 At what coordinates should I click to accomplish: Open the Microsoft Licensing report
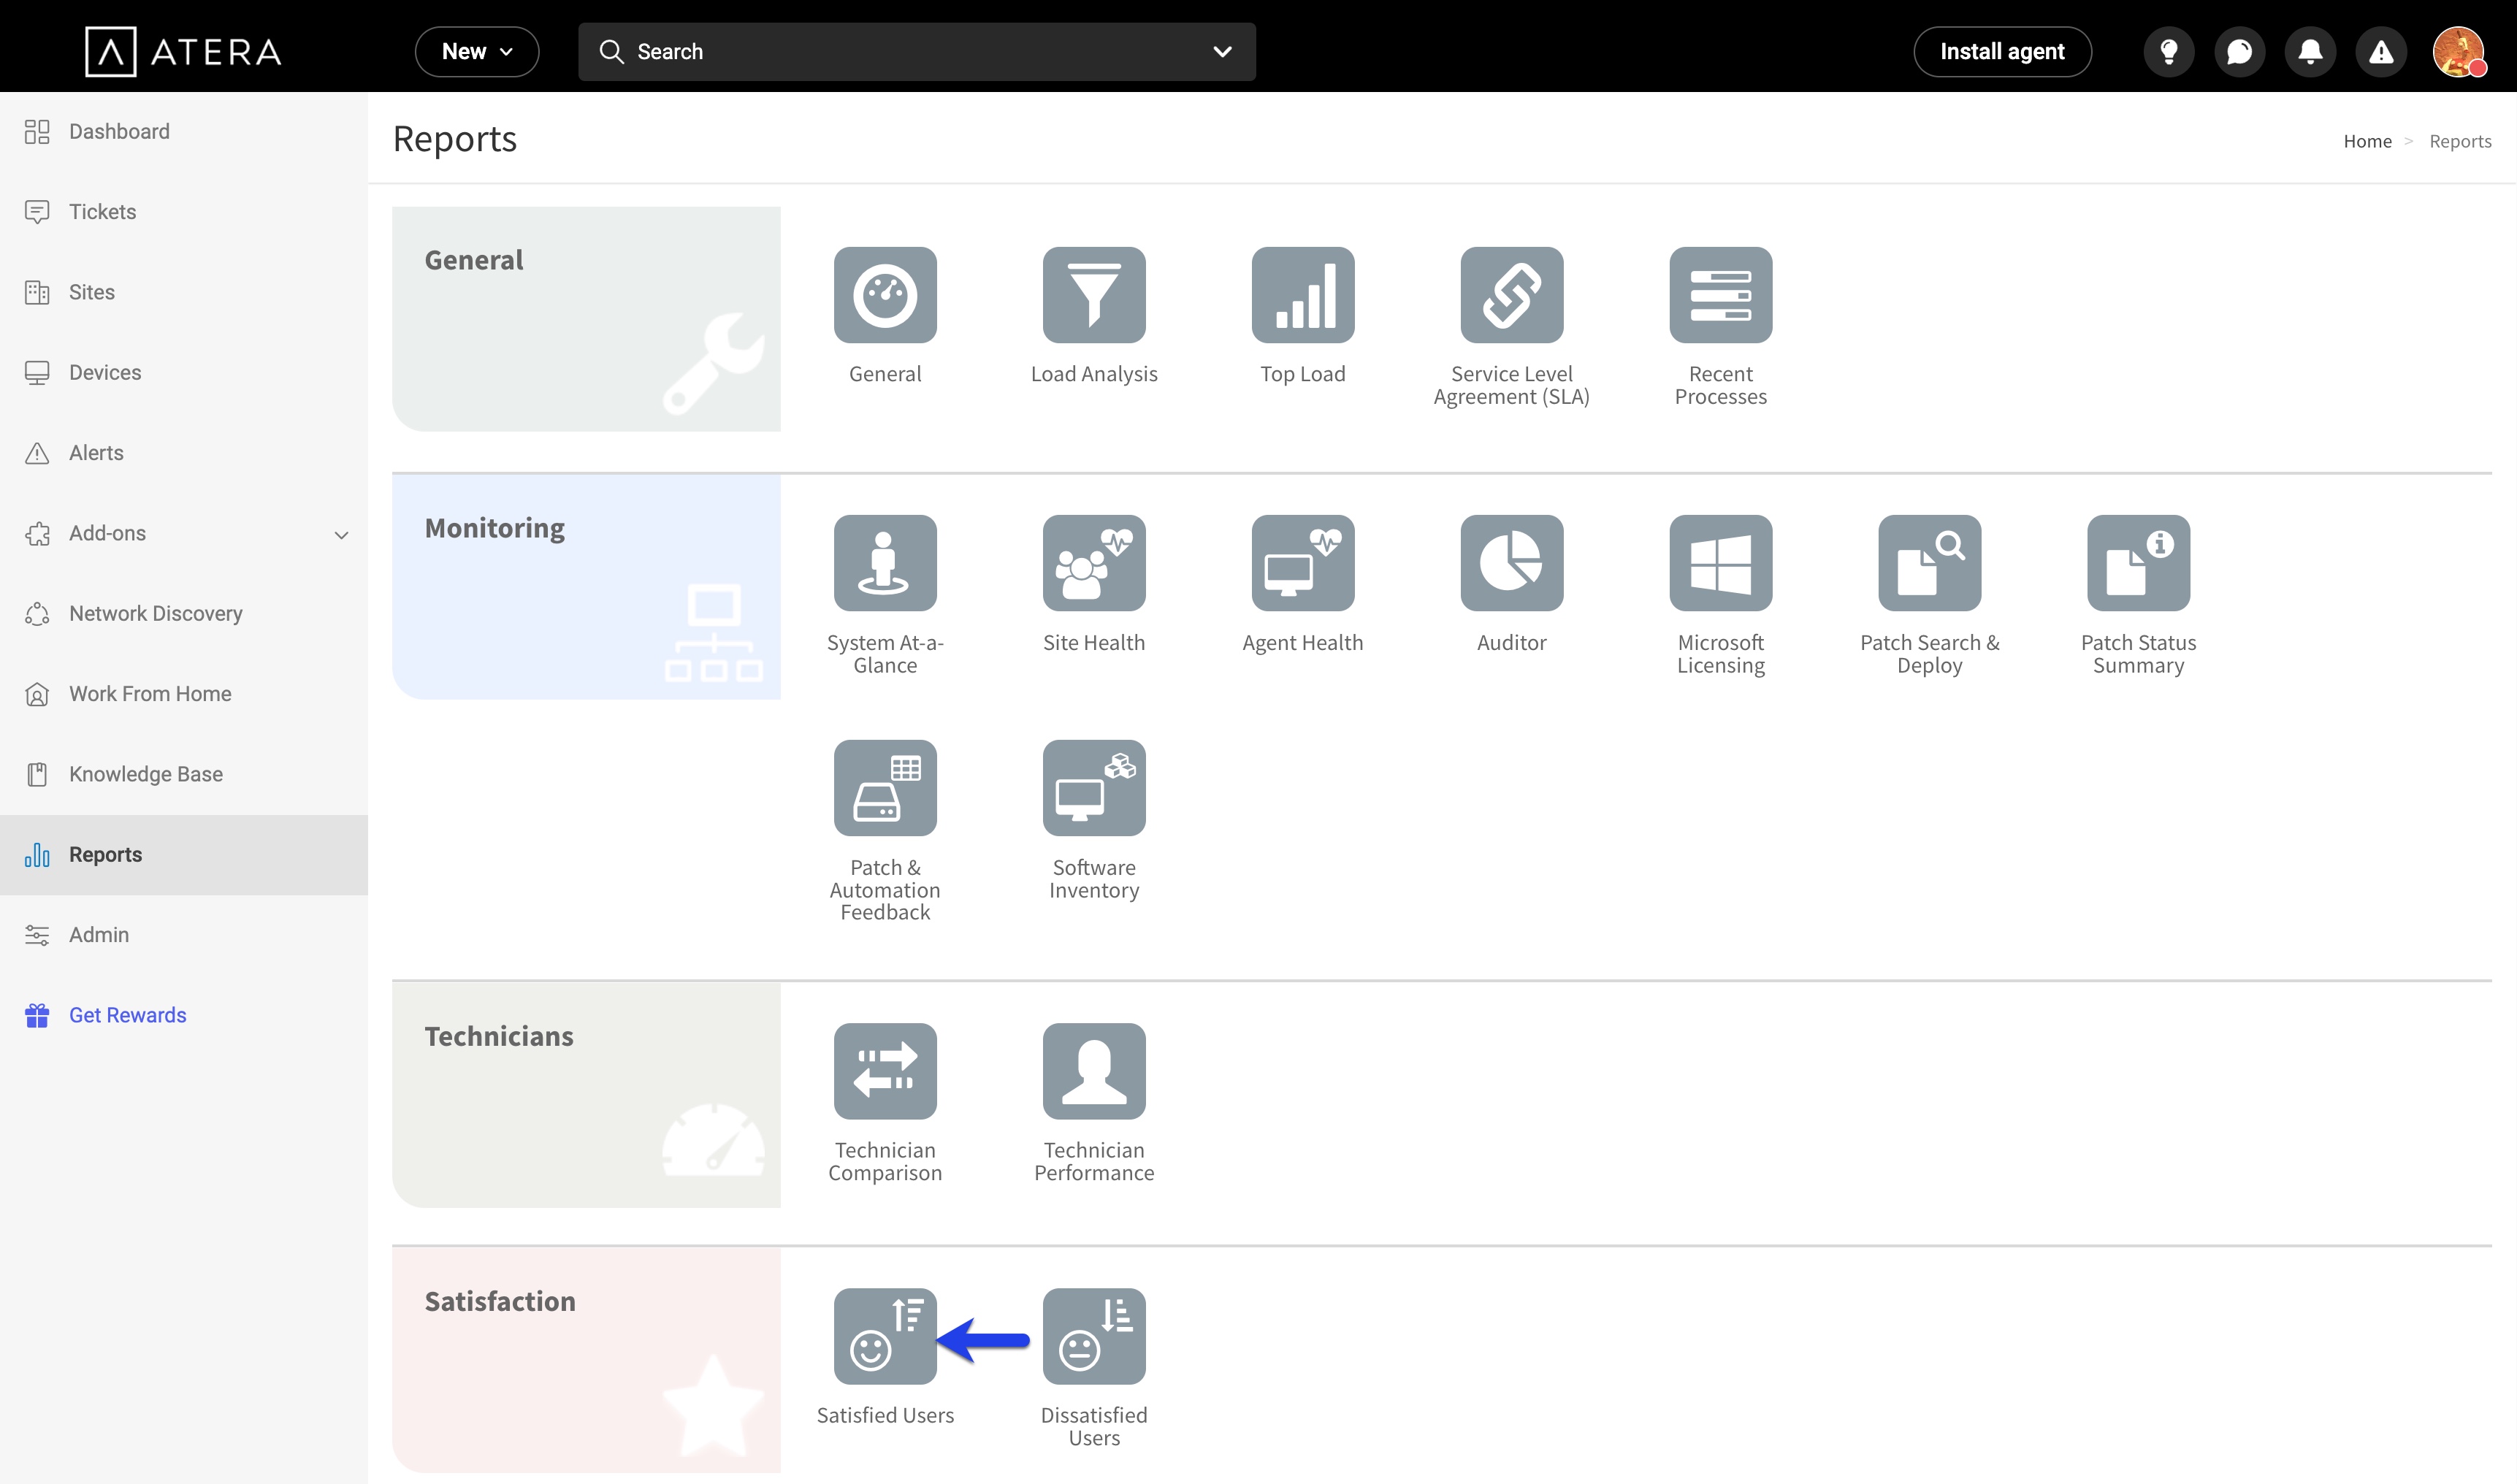point(1720,563)
